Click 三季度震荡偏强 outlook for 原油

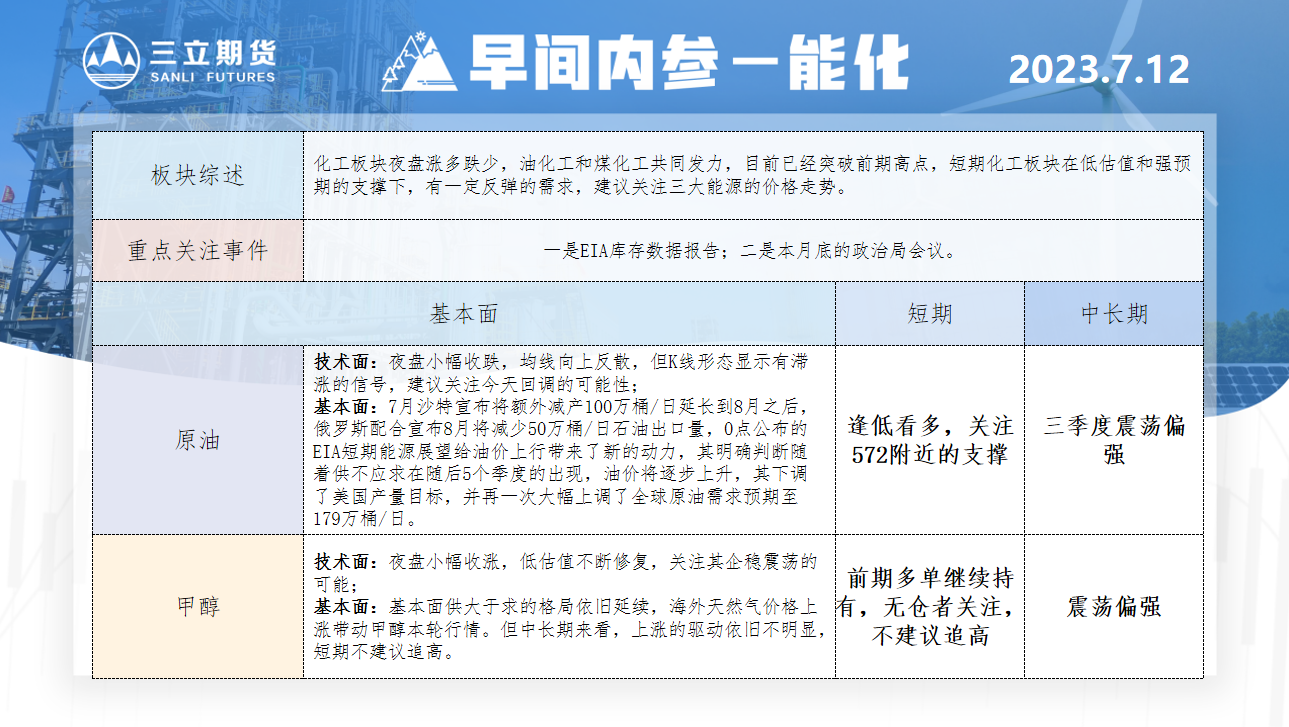tap(1114, 440)
